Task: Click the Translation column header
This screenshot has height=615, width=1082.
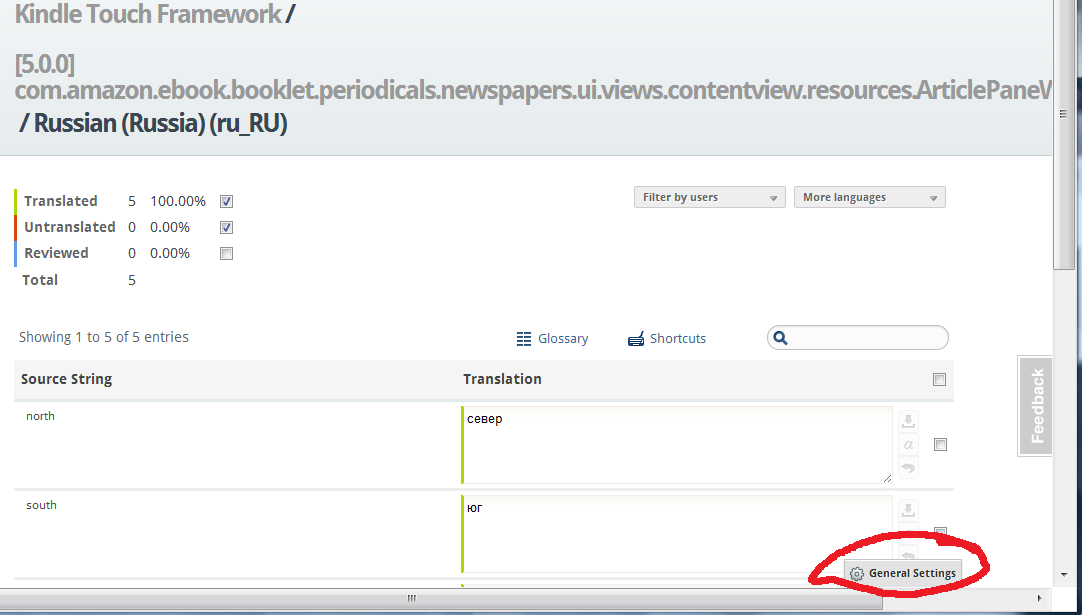Action: 502,379
